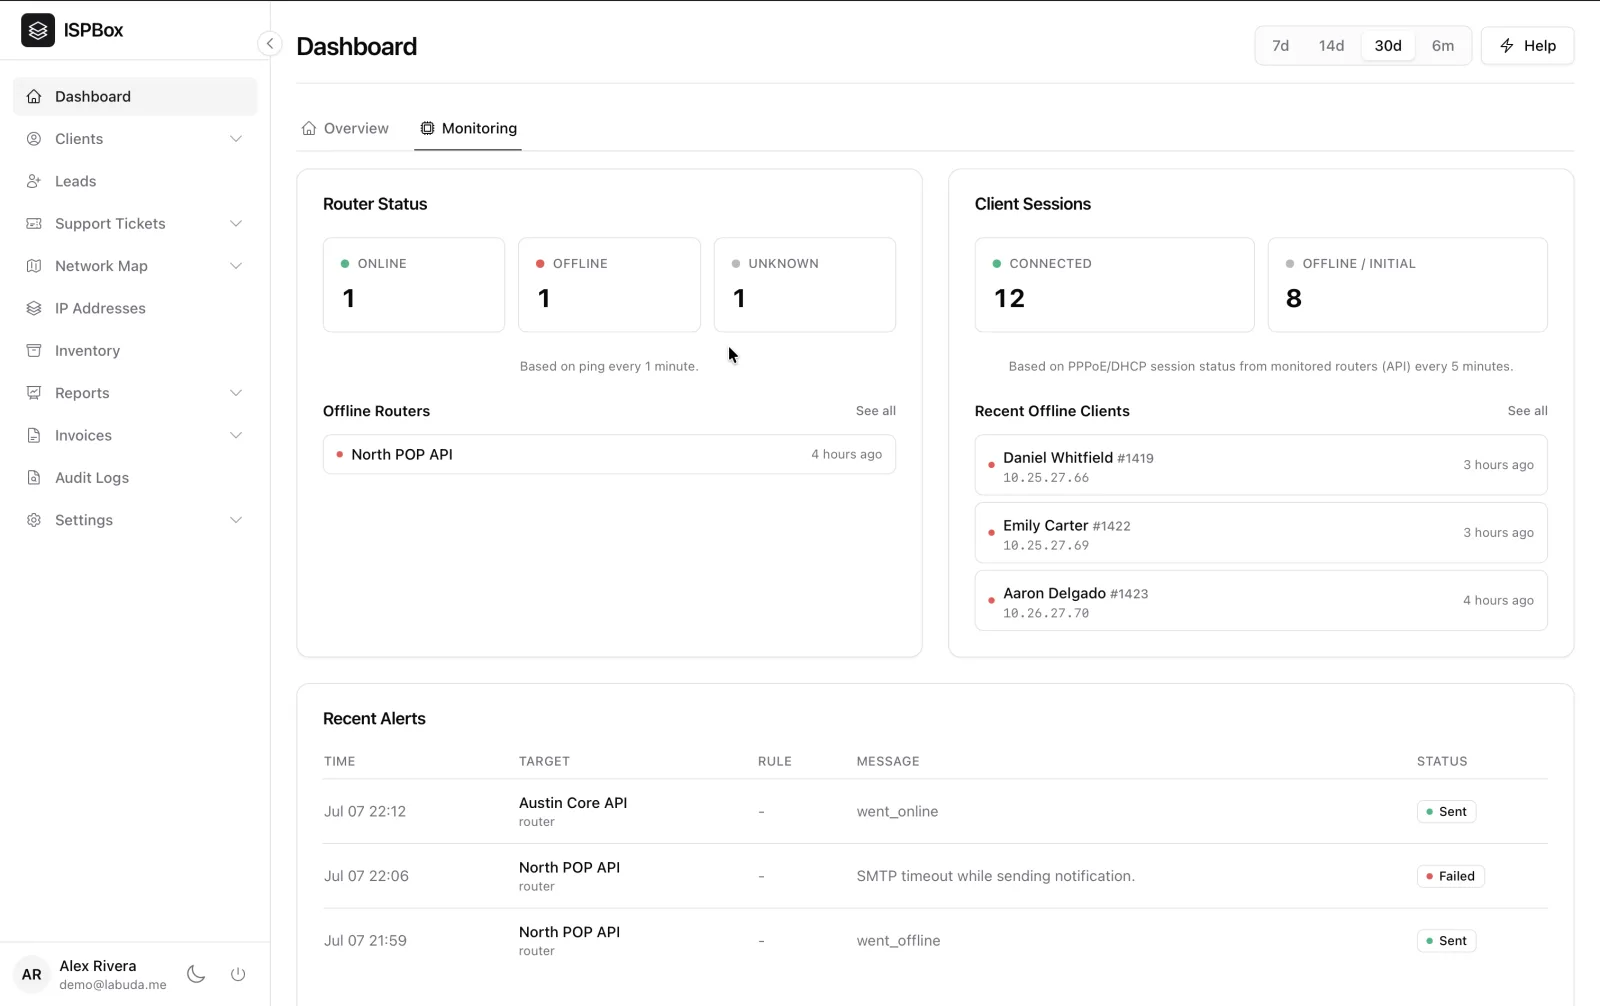Click the Jul 07 22:06 alert time
Screen dimensions: 1600x1006
pos(366,876)
